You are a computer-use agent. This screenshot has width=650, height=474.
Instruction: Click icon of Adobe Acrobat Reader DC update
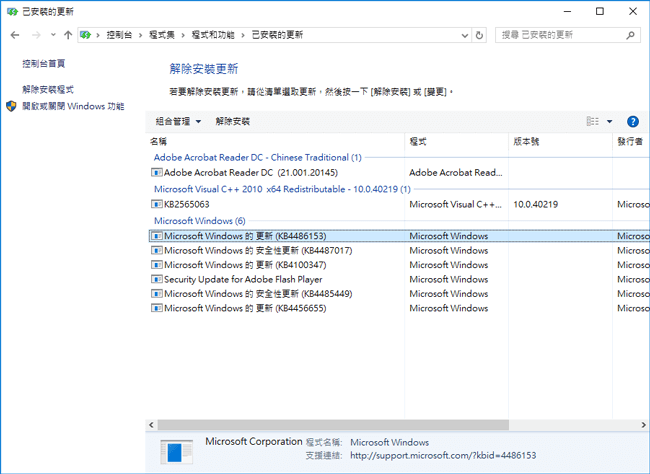157,172
